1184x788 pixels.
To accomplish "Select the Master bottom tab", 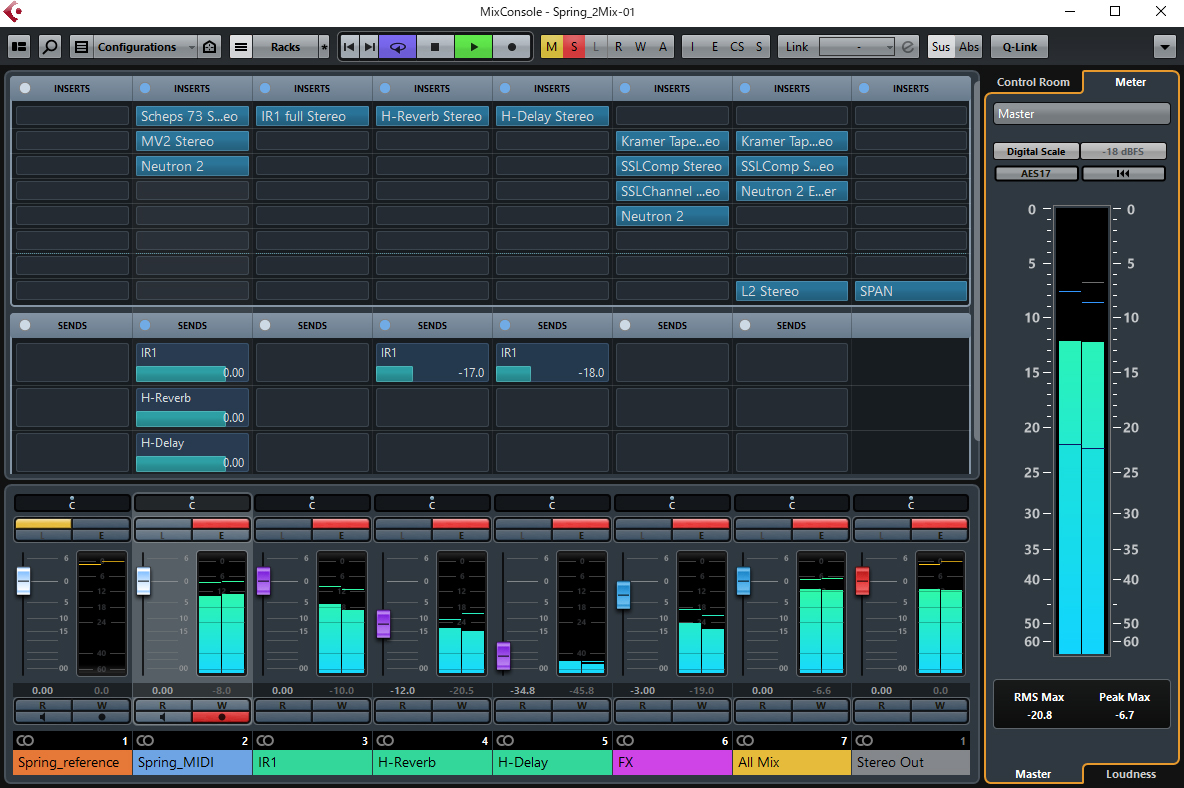I will coord(1033,774).
